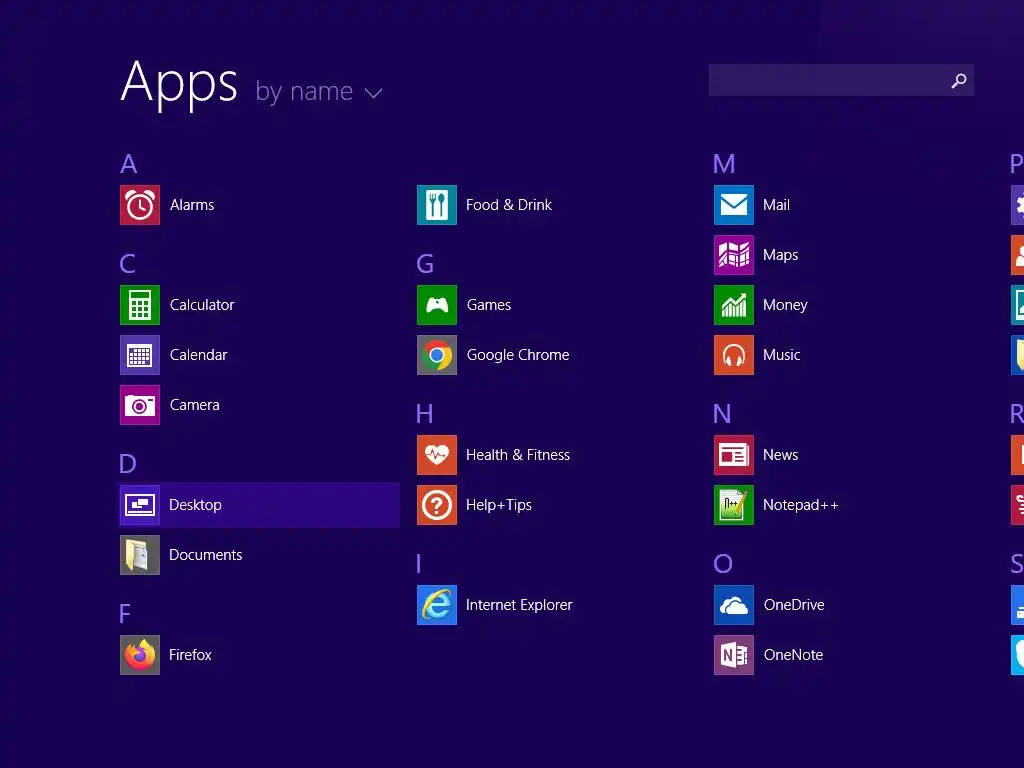This screenshot has width=1024, height=768.
Task: Click the letter H group header
Action: pos(425,414)
